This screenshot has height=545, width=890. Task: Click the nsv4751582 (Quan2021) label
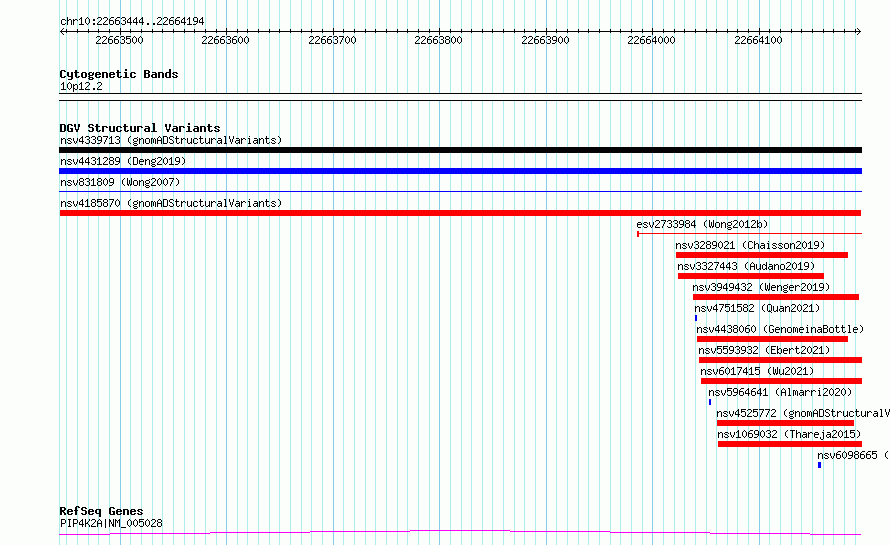pos(757,308)
